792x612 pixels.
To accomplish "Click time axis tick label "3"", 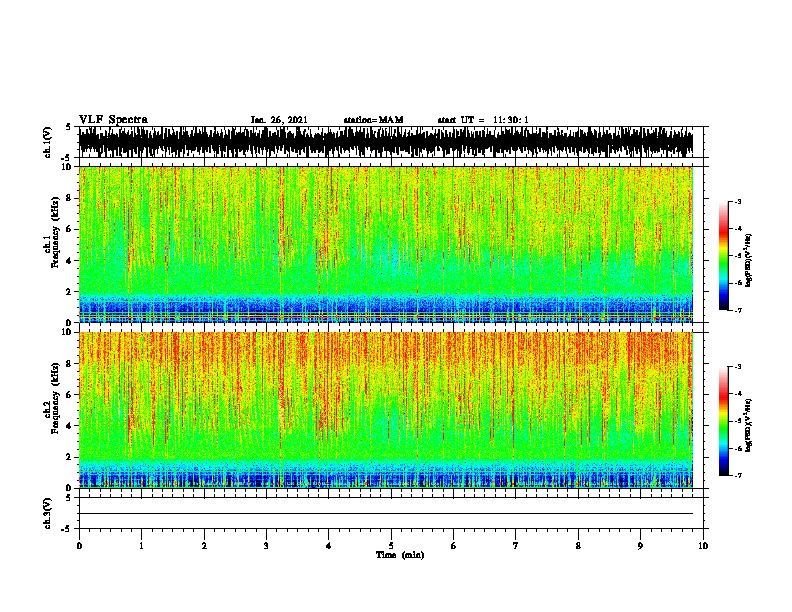I will click(266, 546).
